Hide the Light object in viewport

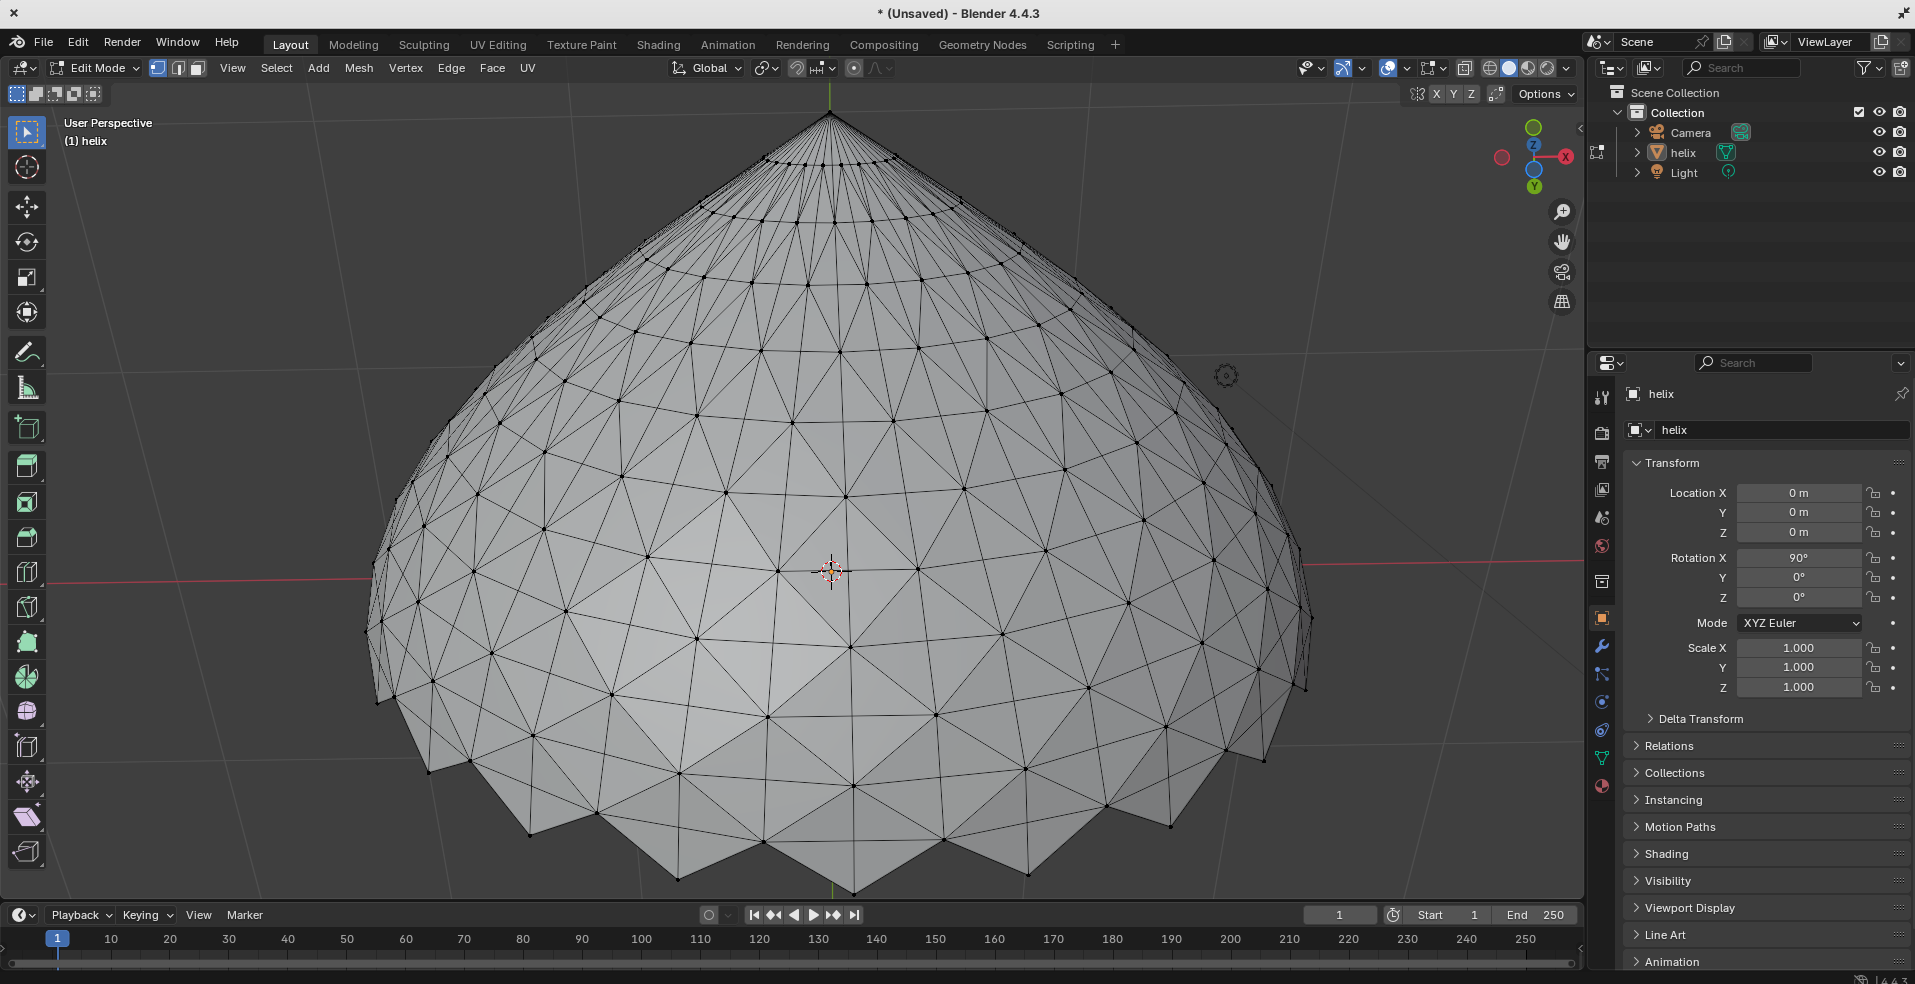[1879, 172]
